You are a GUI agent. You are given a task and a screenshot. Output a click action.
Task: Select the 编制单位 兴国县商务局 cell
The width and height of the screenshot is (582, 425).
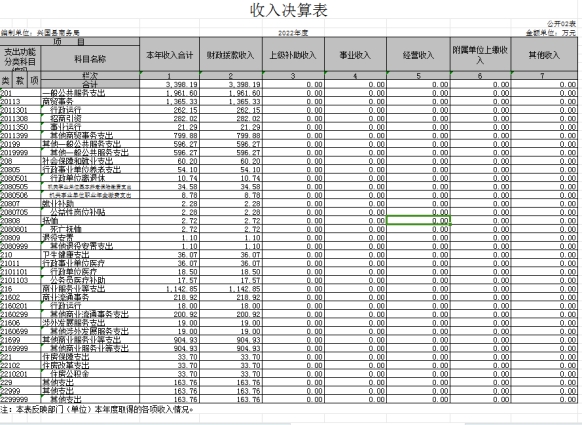pos(40,33)
